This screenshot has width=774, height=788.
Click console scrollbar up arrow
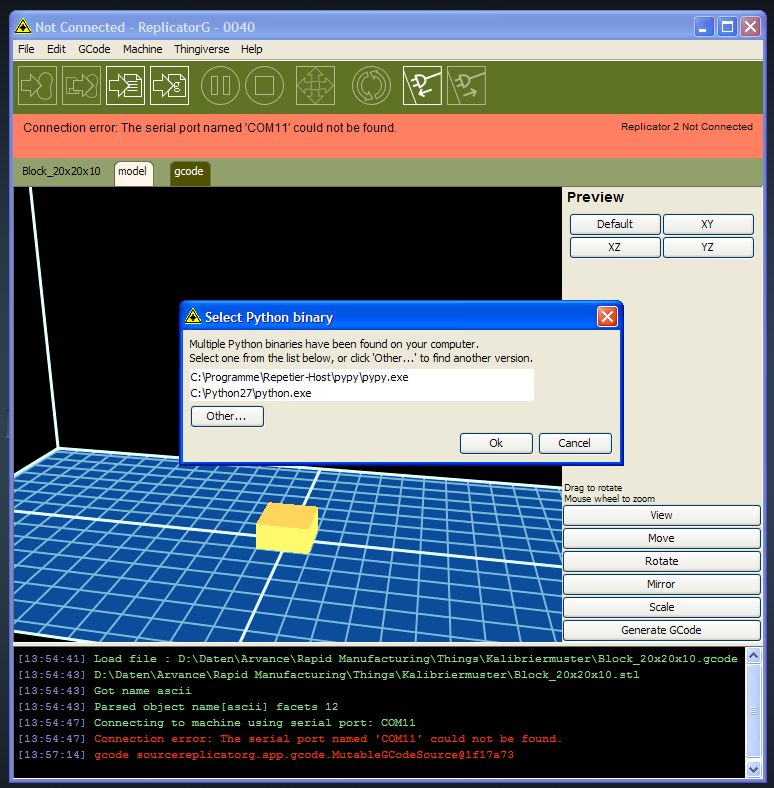pyautogui.click(x=753, y=655)
